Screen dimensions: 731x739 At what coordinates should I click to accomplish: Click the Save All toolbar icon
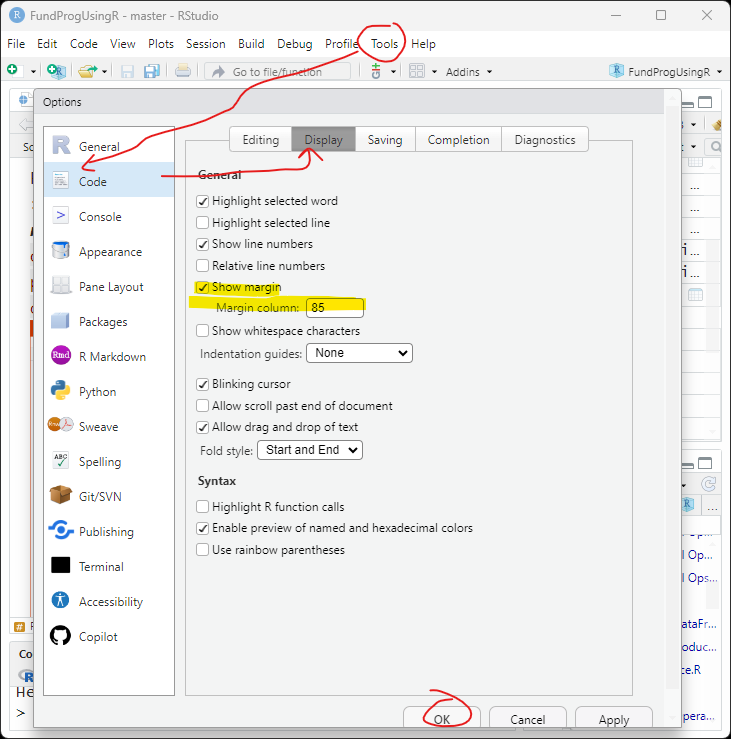(152, 71)
